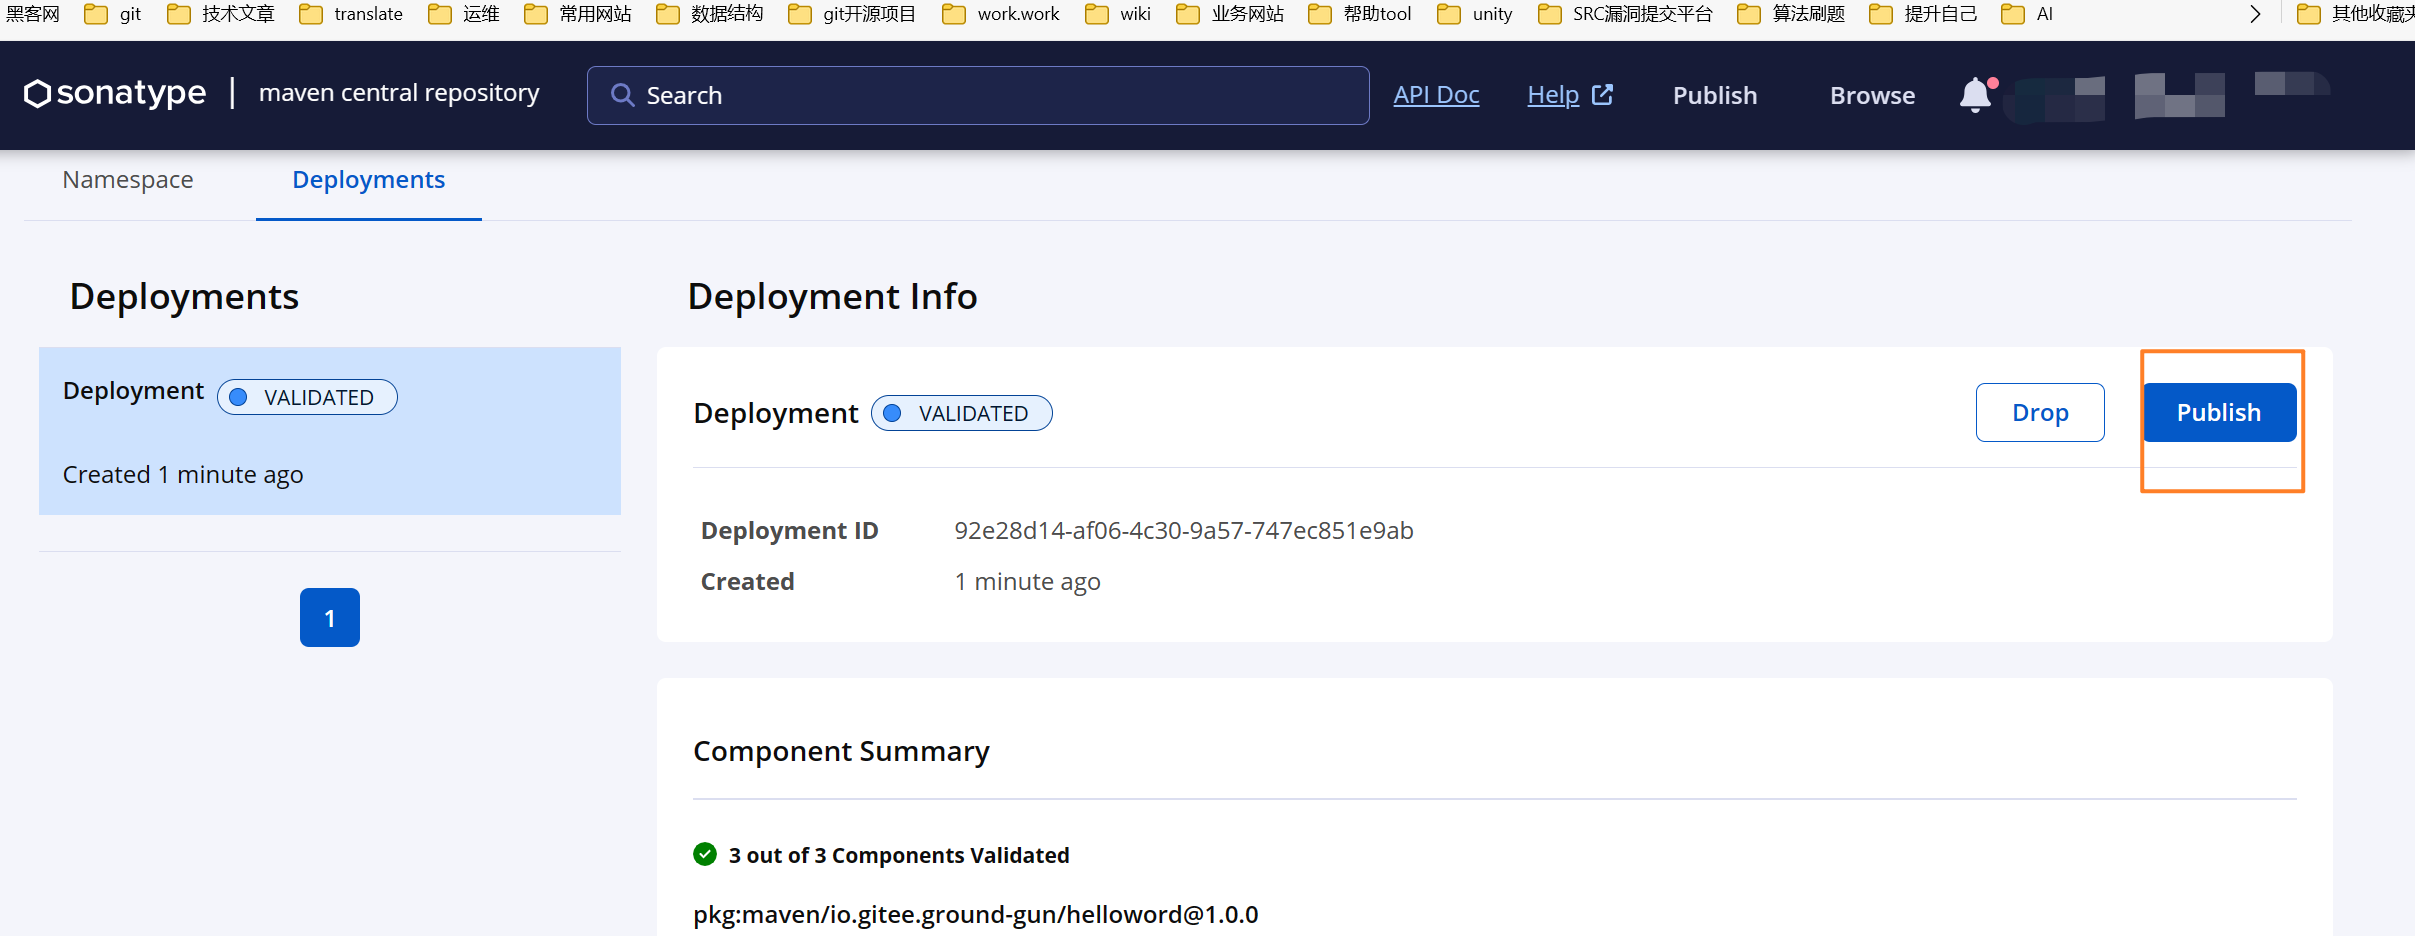Click the search magnifier icon
Screen dimensions: 2415x936
(622, 95)
